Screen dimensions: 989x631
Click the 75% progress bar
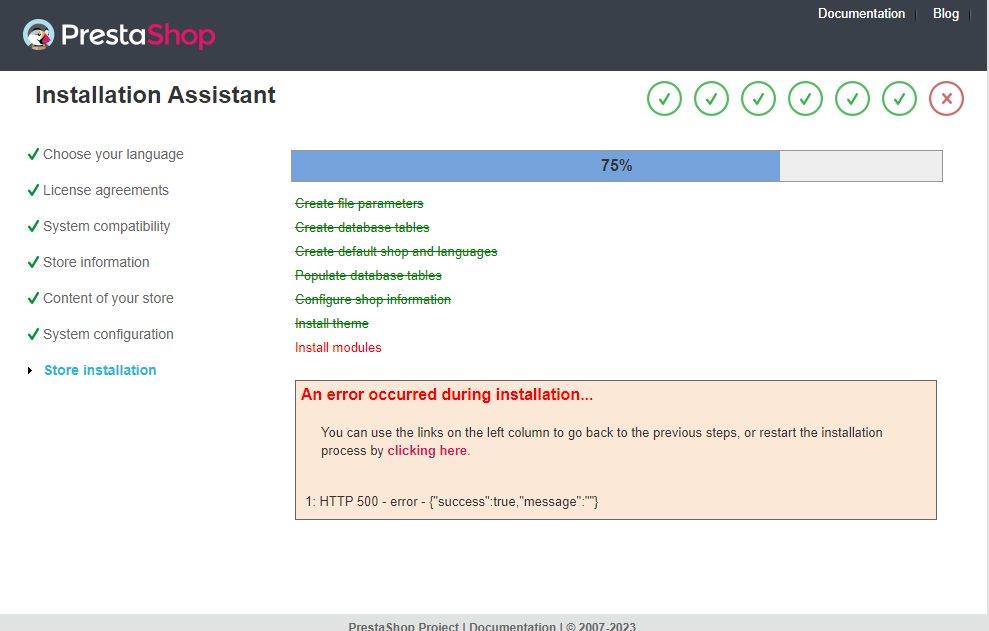617,166
